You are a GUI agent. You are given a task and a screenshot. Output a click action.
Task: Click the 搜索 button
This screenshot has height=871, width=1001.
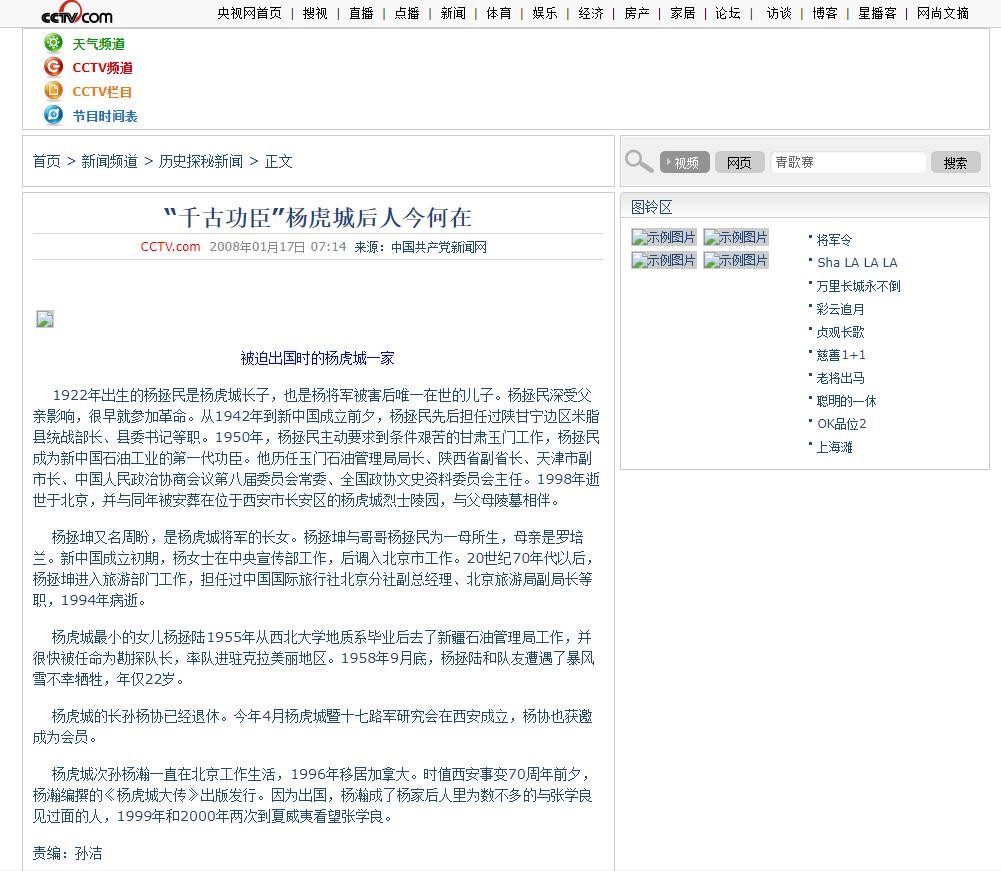(955, 162)
